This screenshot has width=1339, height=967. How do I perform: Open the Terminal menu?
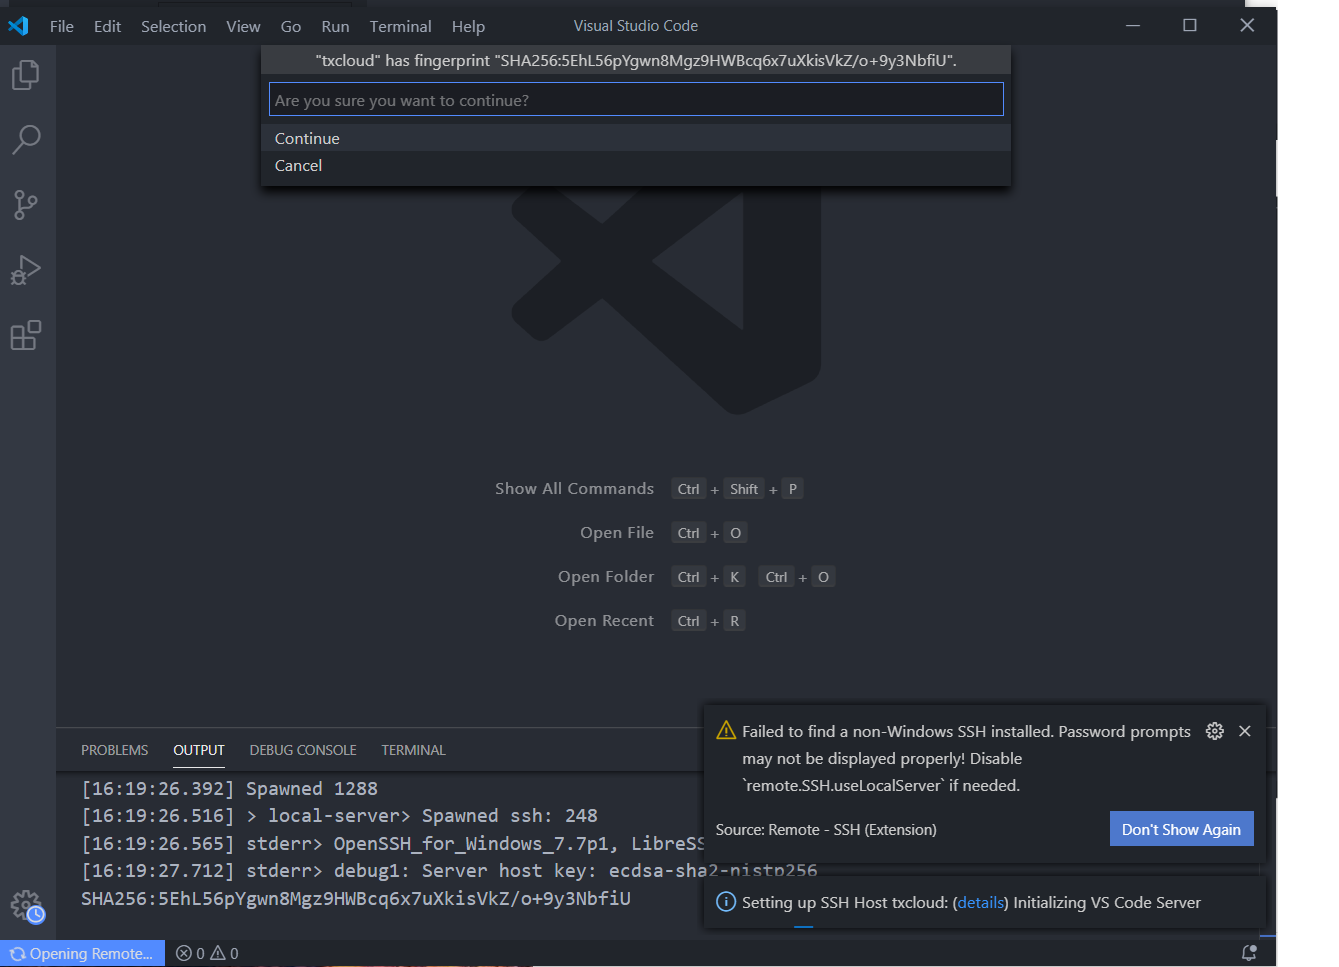(x=400, y=27)
